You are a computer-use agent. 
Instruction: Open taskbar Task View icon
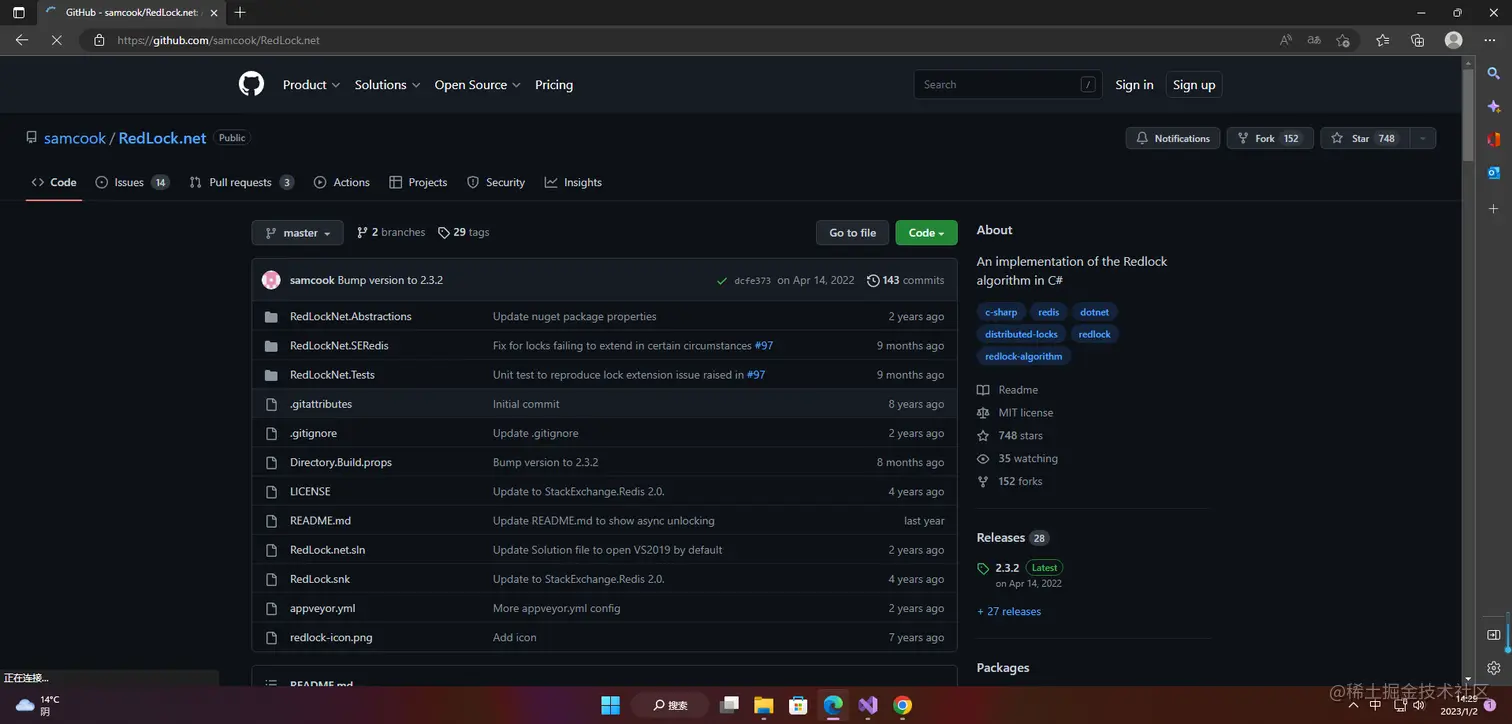(x=729, y=705)
